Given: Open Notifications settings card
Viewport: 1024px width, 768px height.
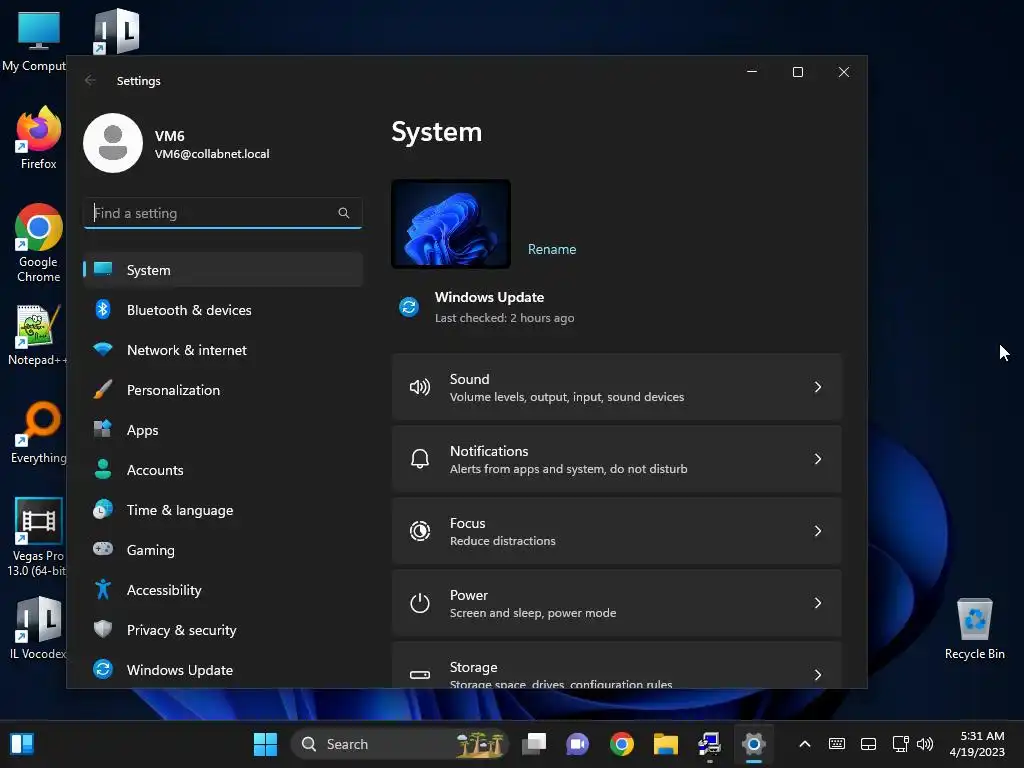Looking at the screenshot, I should [616, 459].
